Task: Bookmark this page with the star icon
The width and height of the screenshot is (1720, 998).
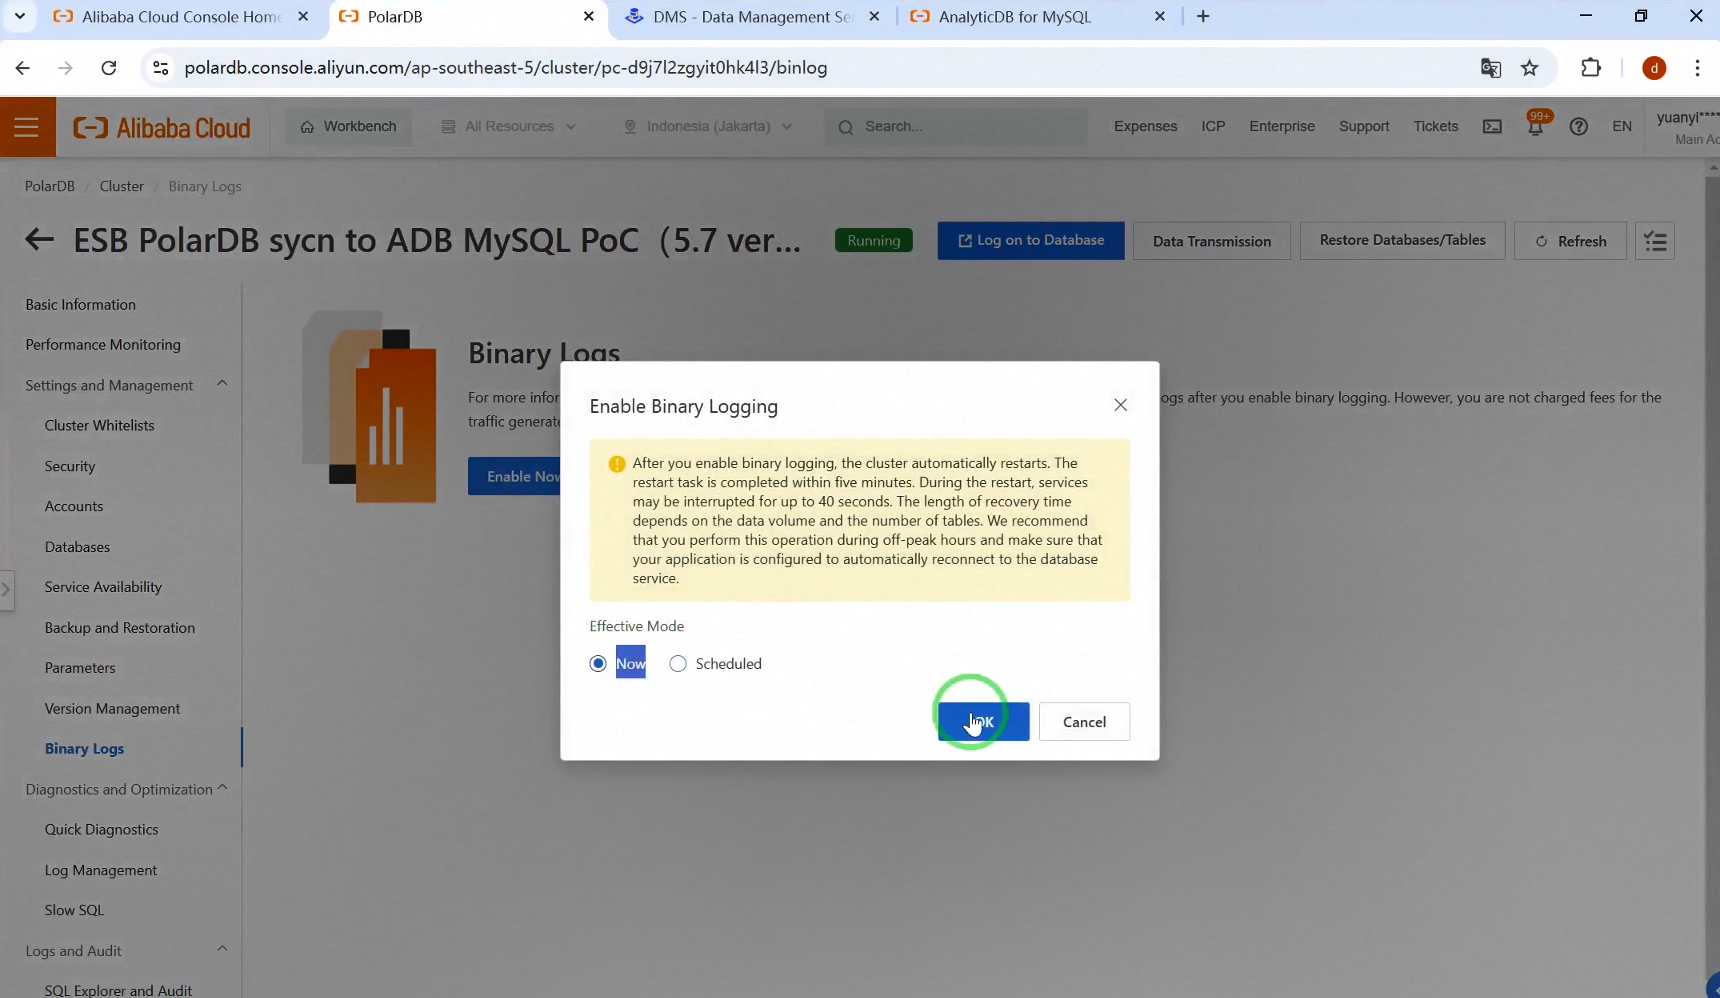Action: coord(1530,68)
